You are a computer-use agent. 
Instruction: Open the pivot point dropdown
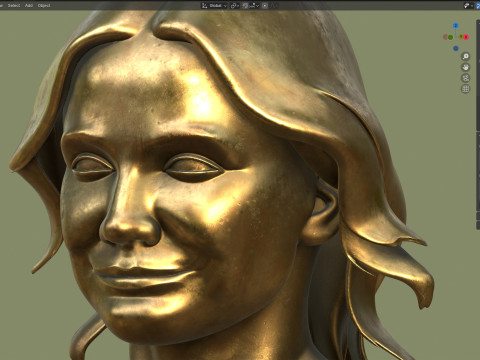235,5
